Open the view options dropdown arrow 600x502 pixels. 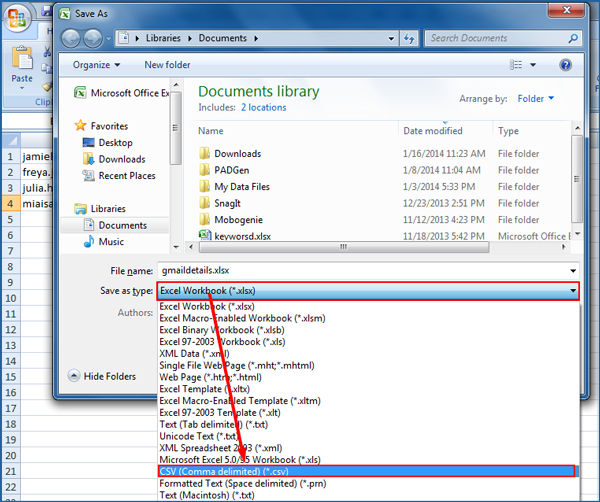pyautogui.click(x=533, y=65)
